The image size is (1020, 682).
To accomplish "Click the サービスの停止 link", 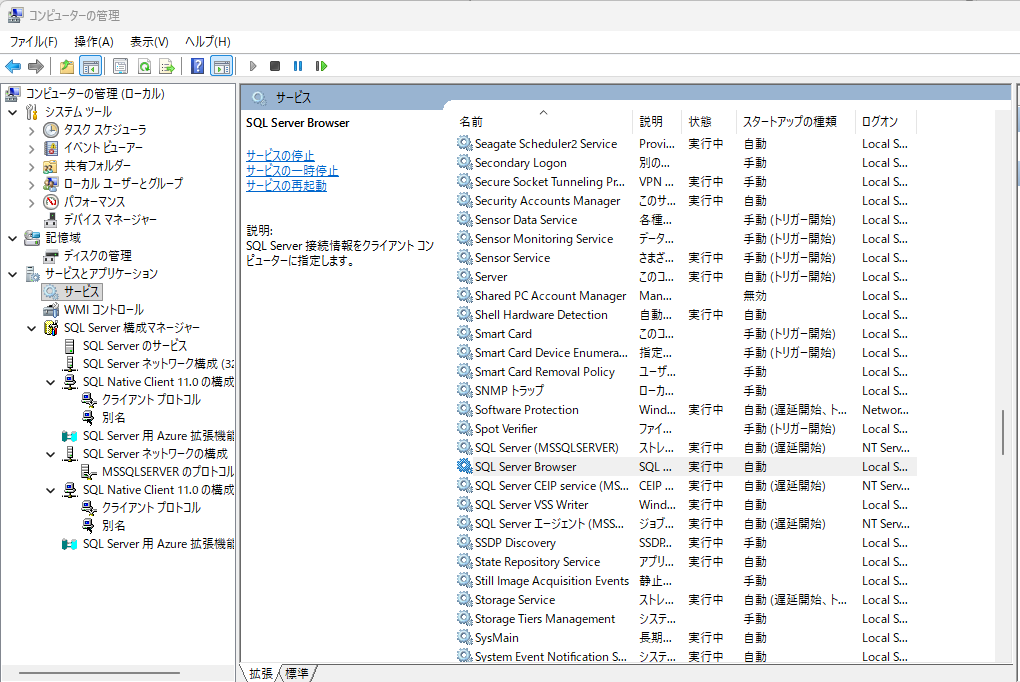I will click(280, 155).
